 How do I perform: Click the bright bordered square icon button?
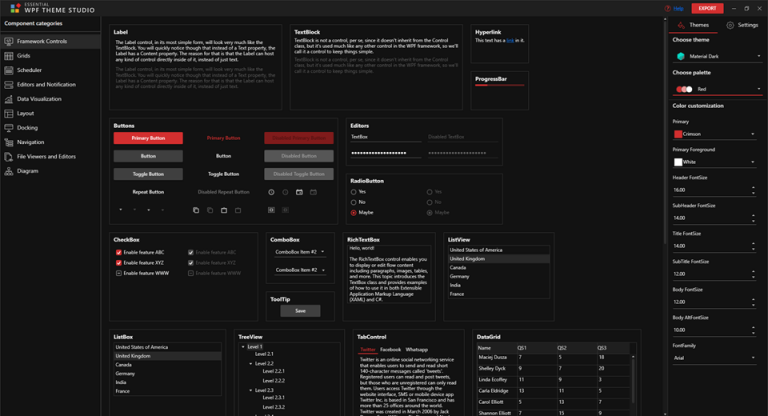click(271, 210)
